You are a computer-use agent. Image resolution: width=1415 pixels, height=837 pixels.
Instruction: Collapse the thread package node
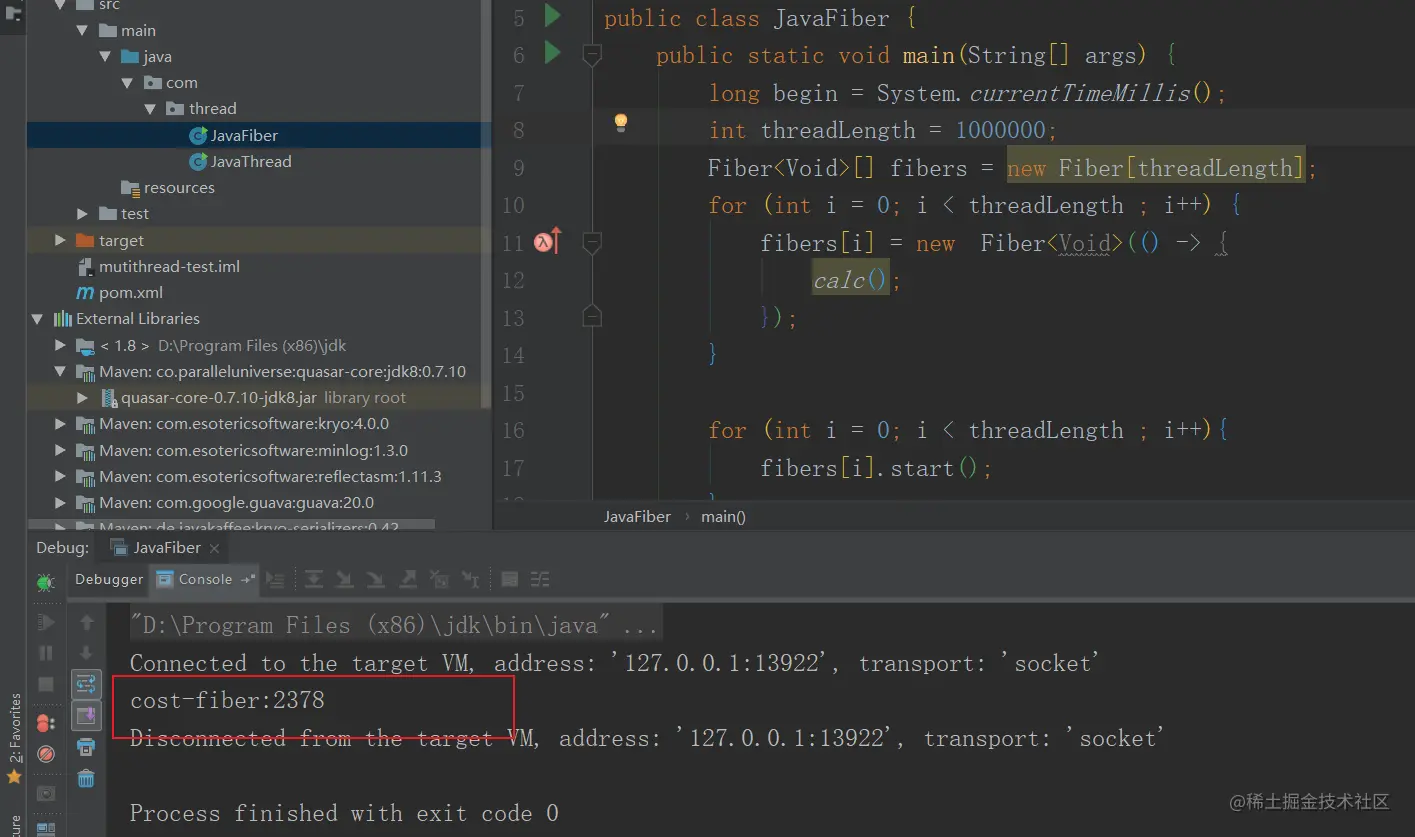tap(151, 109)
